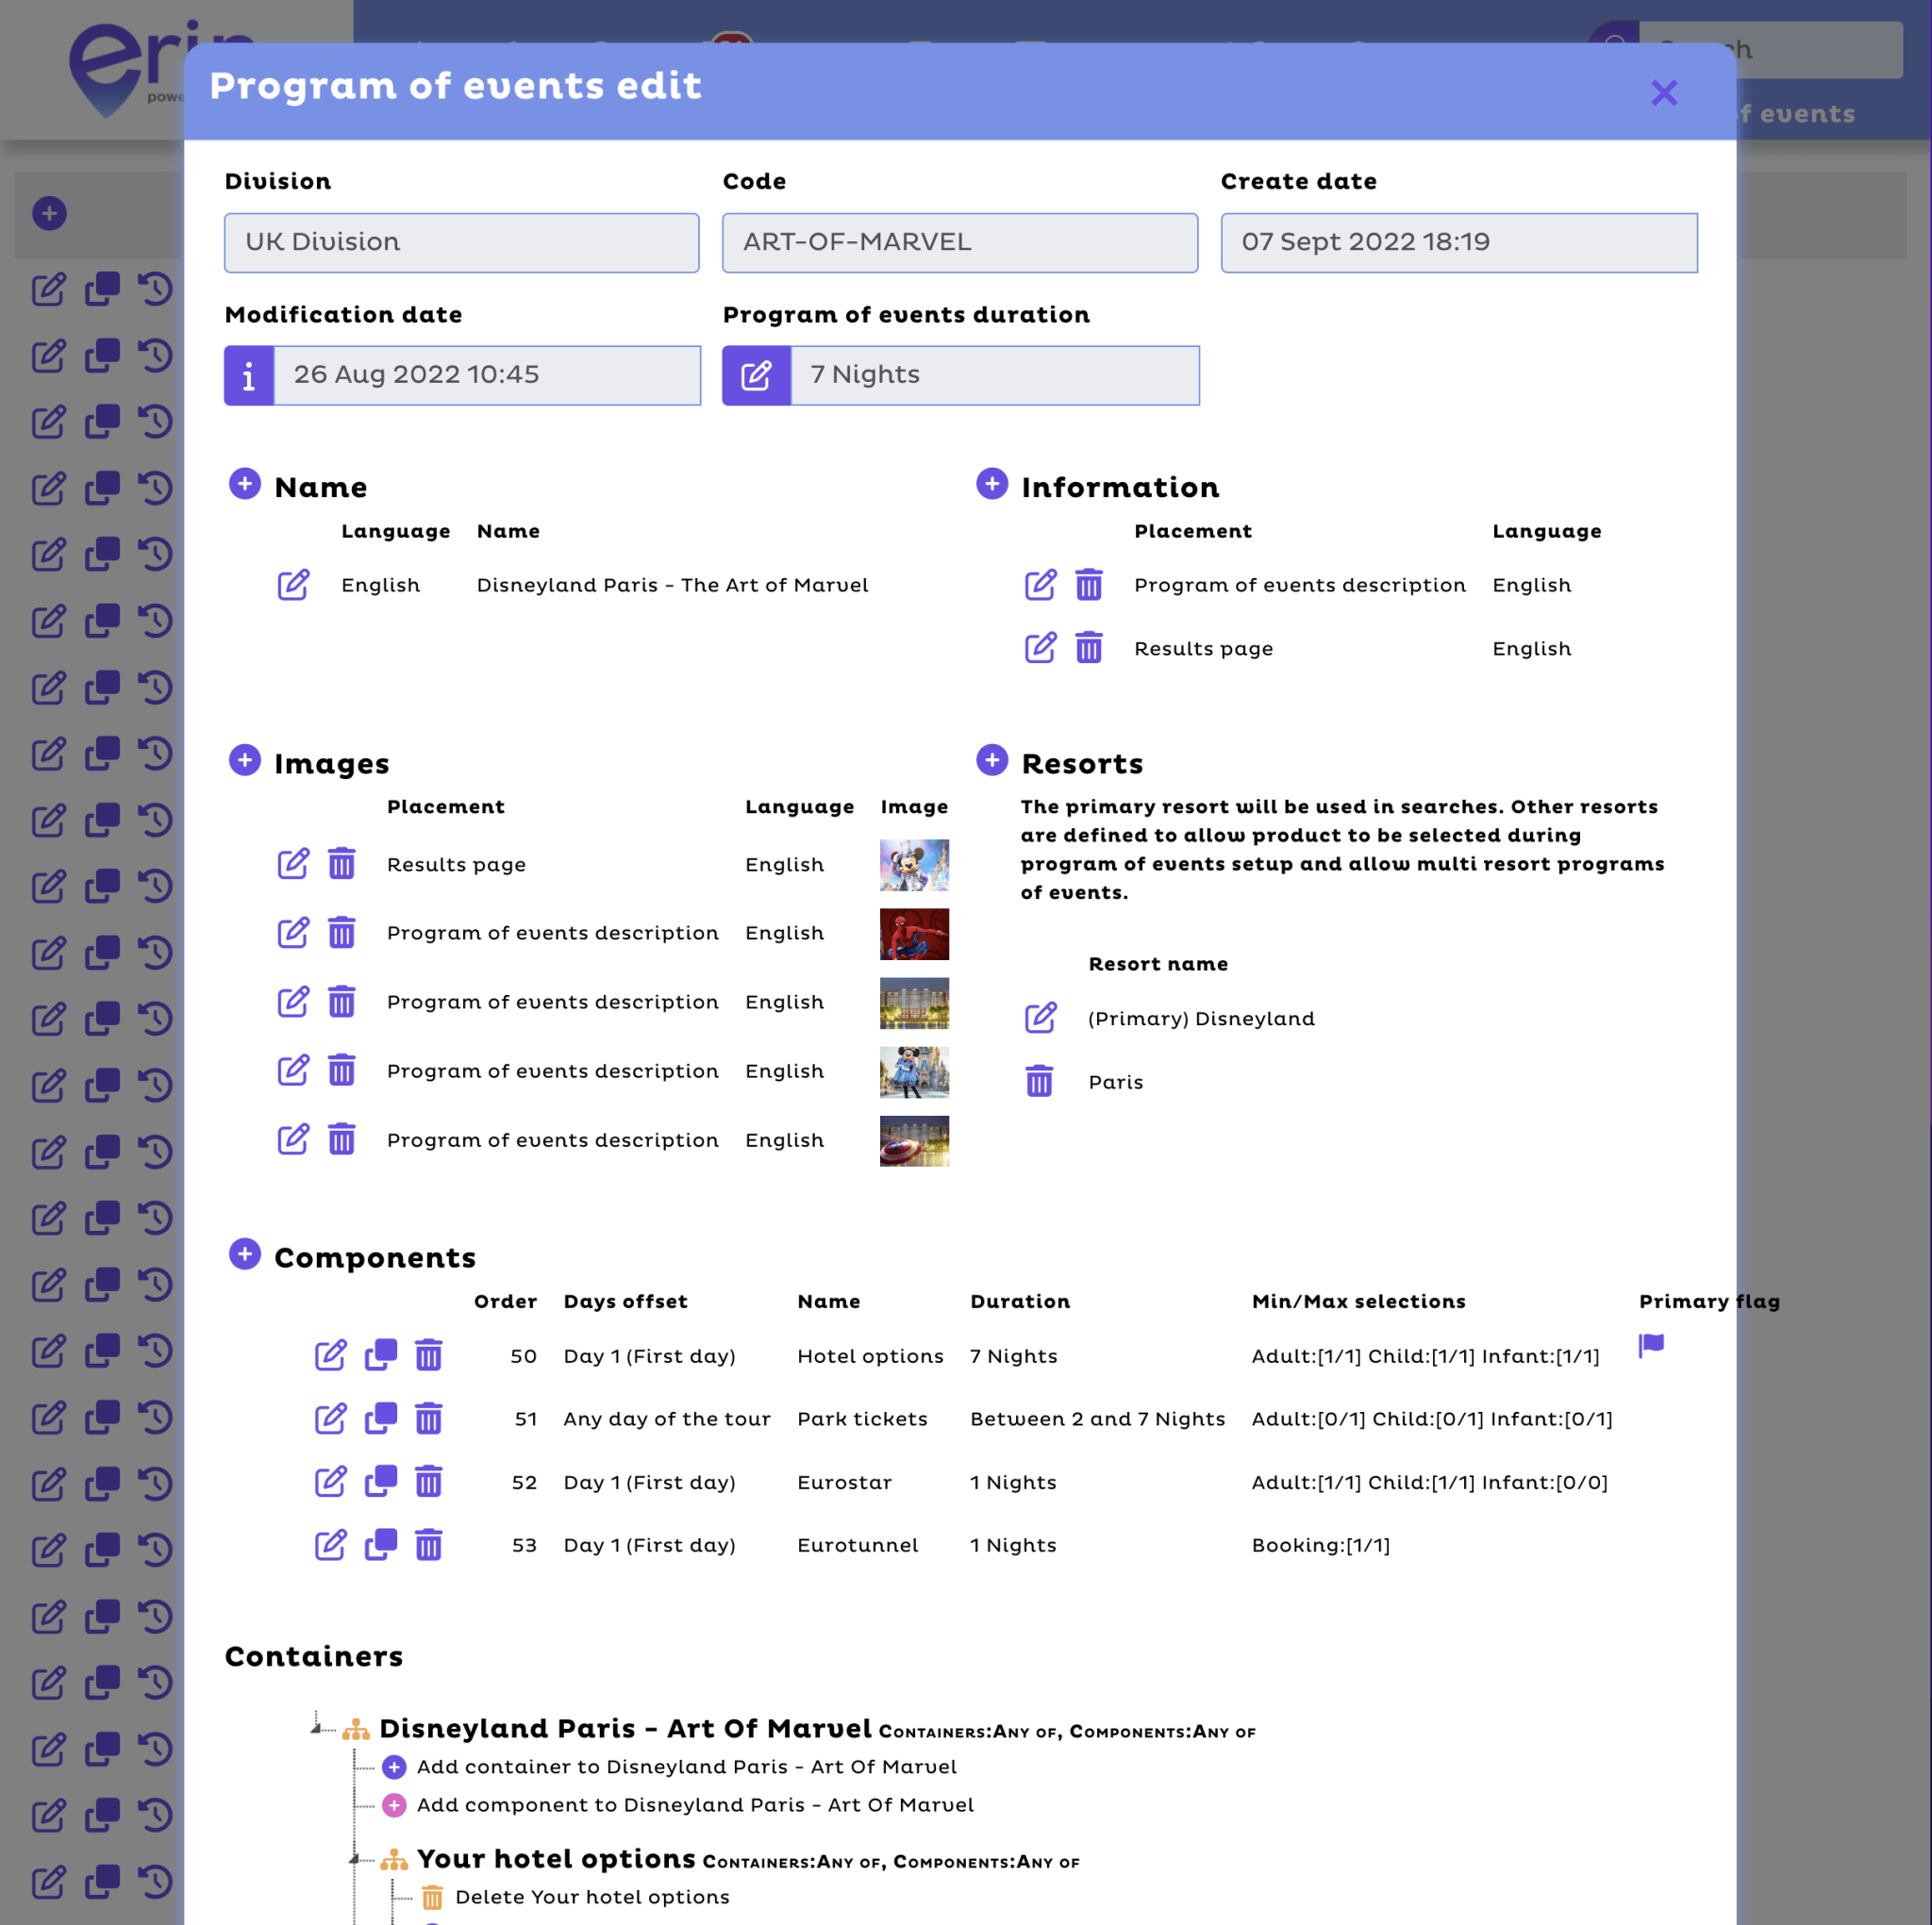Edit the program of events duration
The image size is (1932, 1925).
(x=757, y=375)
